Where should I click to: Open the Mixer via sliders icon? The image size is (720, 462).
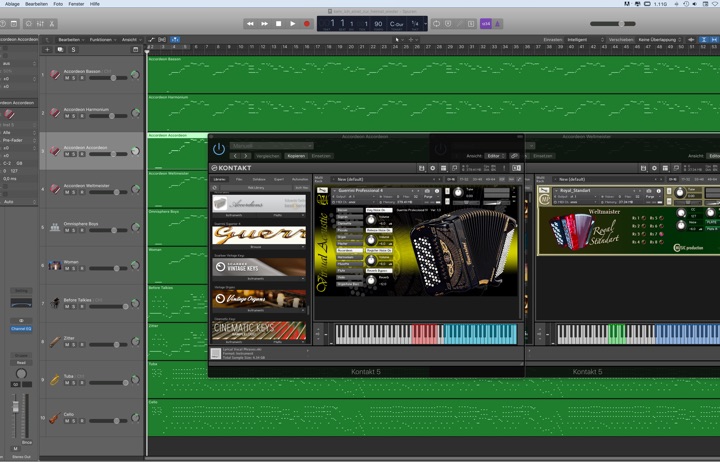click(x=40, y=23)
